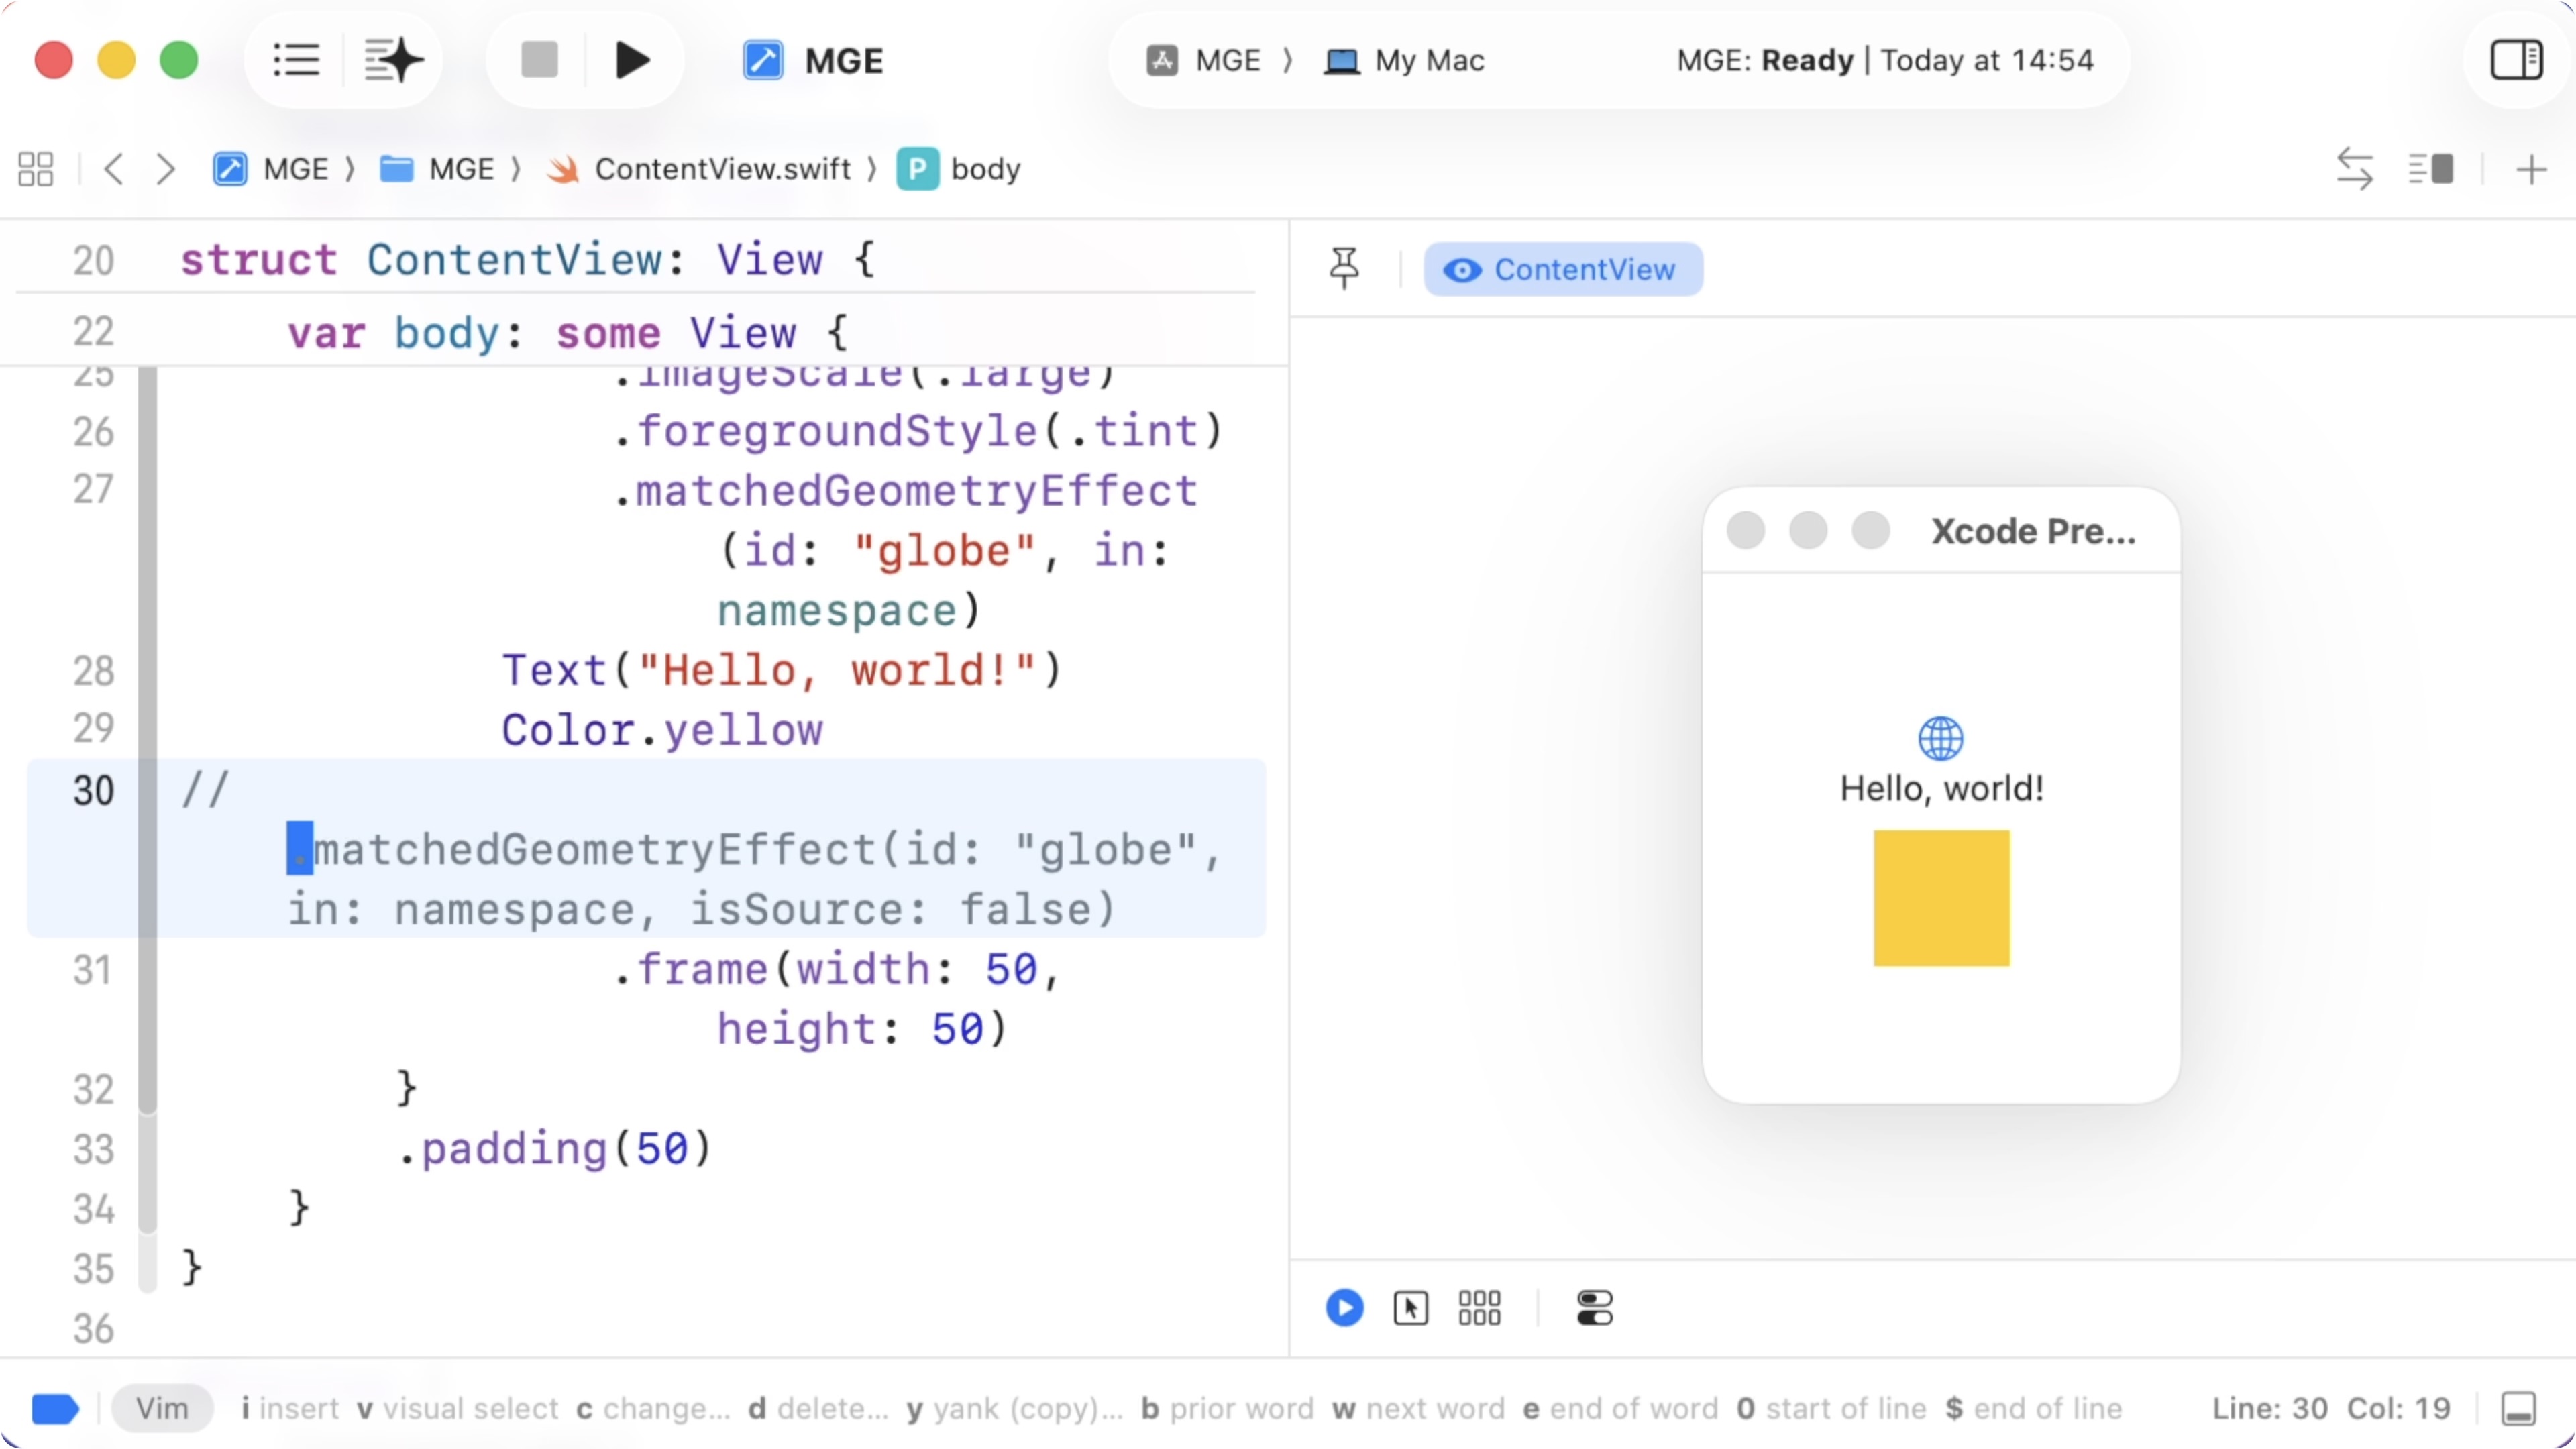Image resolution: width=2576 pixels, height=1449 pixels.
Task: Click the Stop square button
Action: 539,60
